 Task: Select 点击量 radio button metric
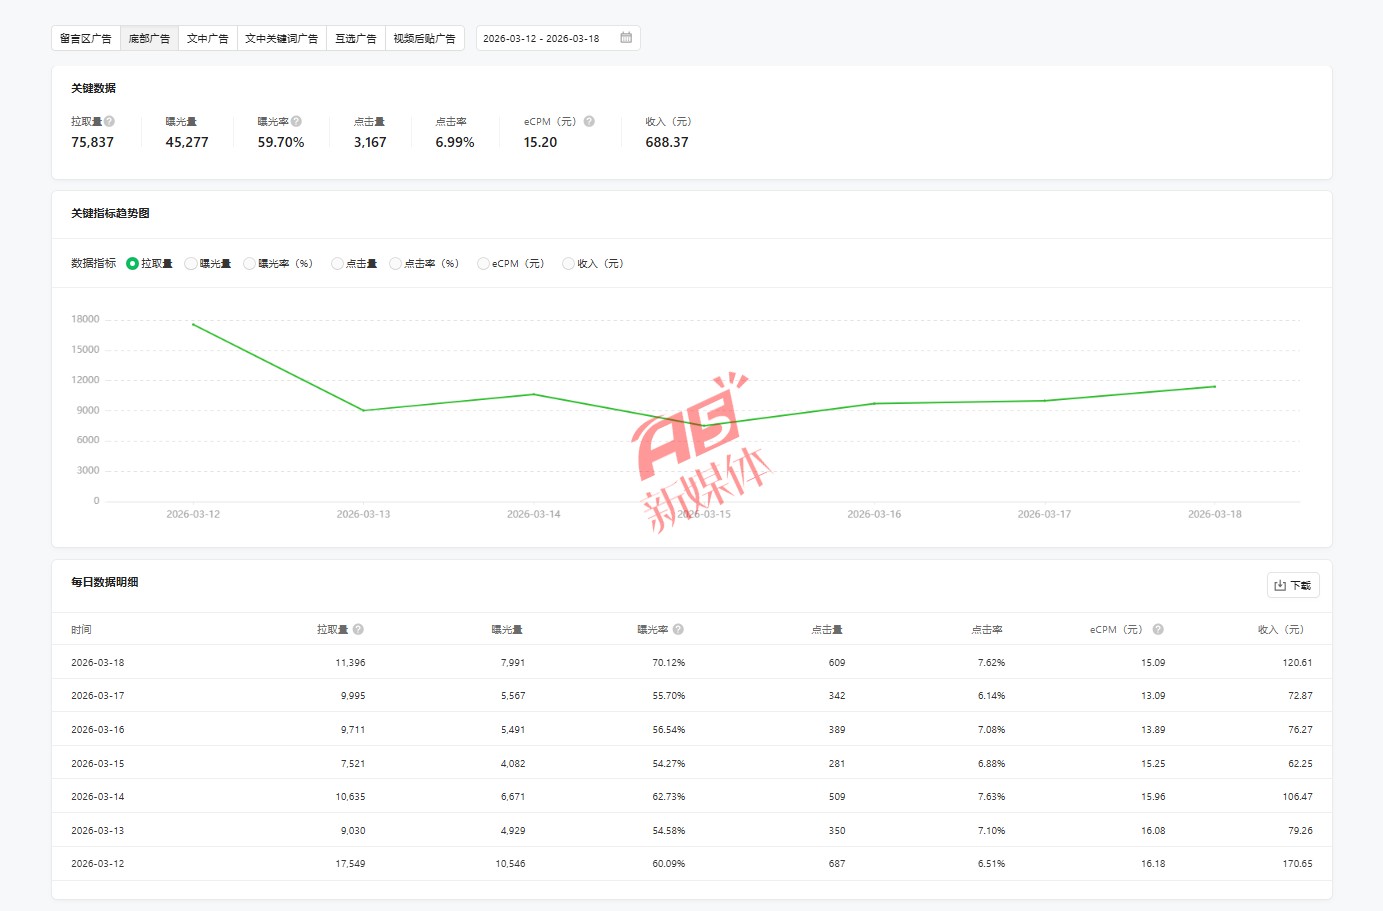pyautogui.click(x=337, y=264)
